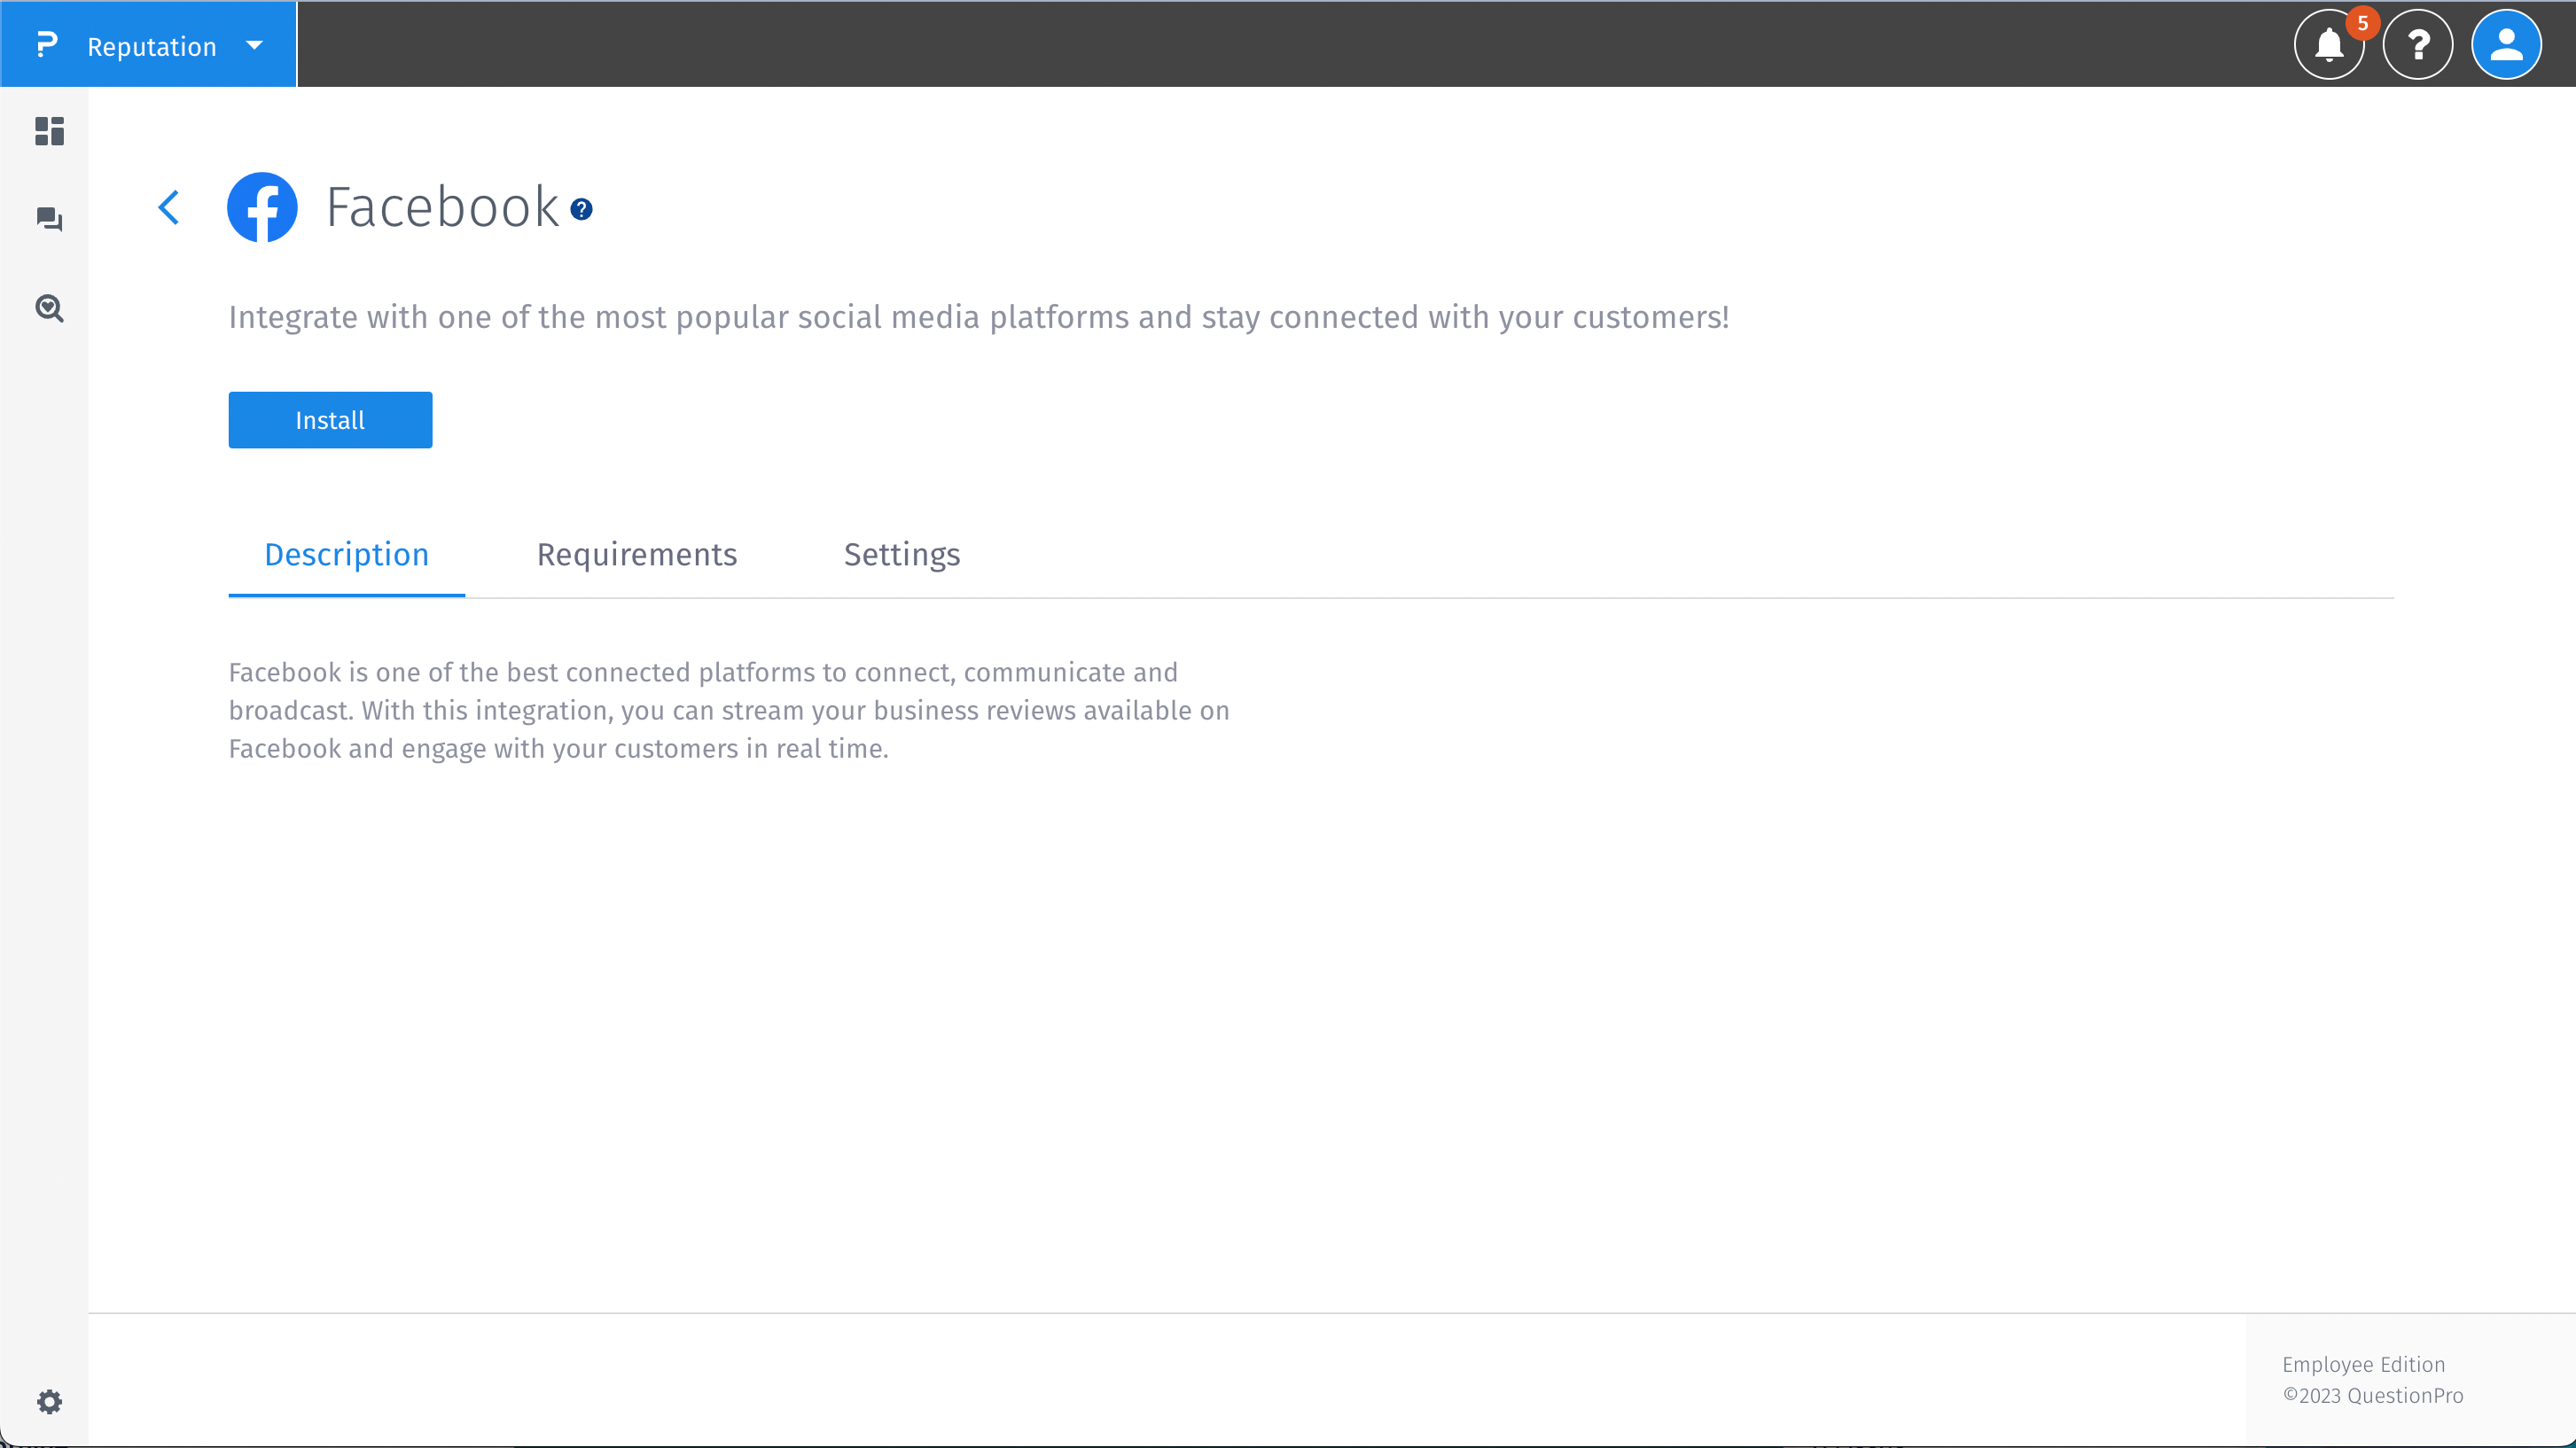Select the review search icon in sidebar
The width and height of the screenshot is (2576, 1448).
click(48, 308)
